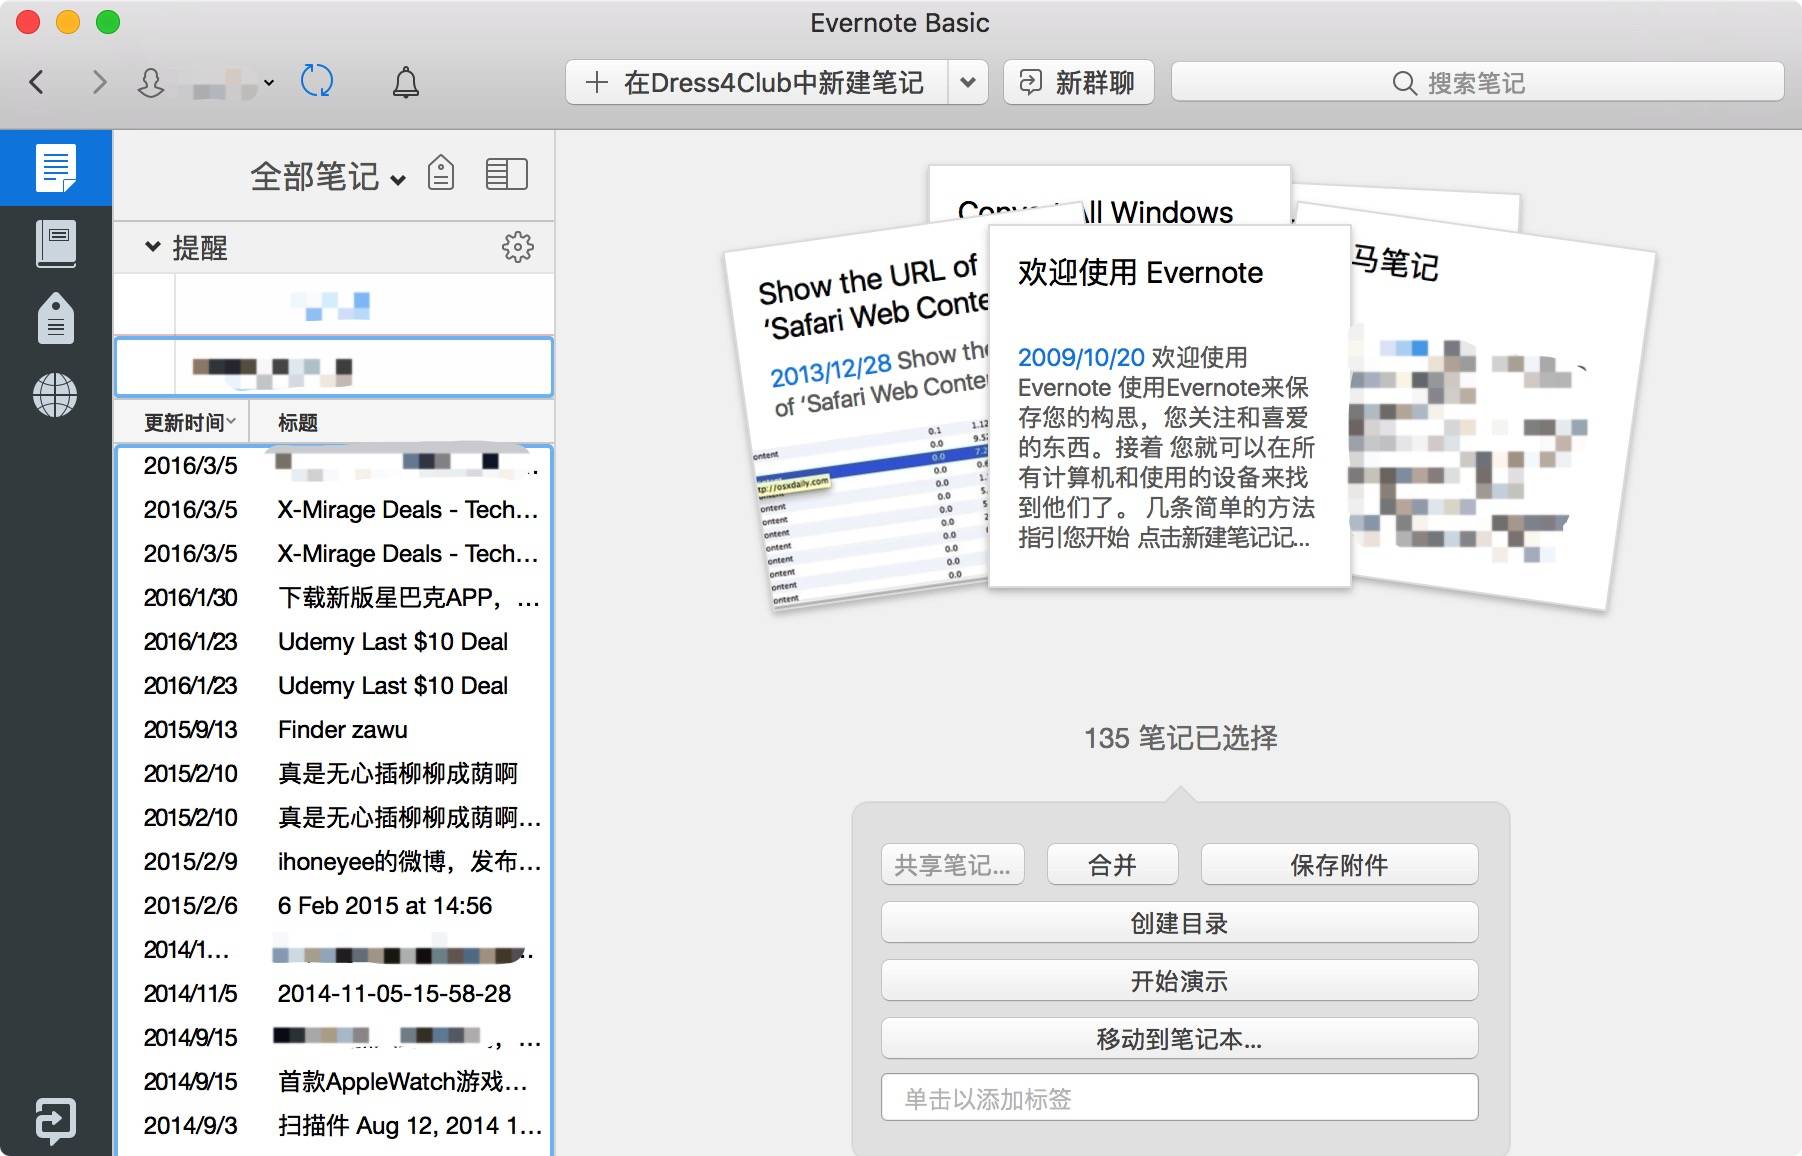Focus the 搜索笔记 search field
Viewport: 1802px width, 1156px height.
1477,83
